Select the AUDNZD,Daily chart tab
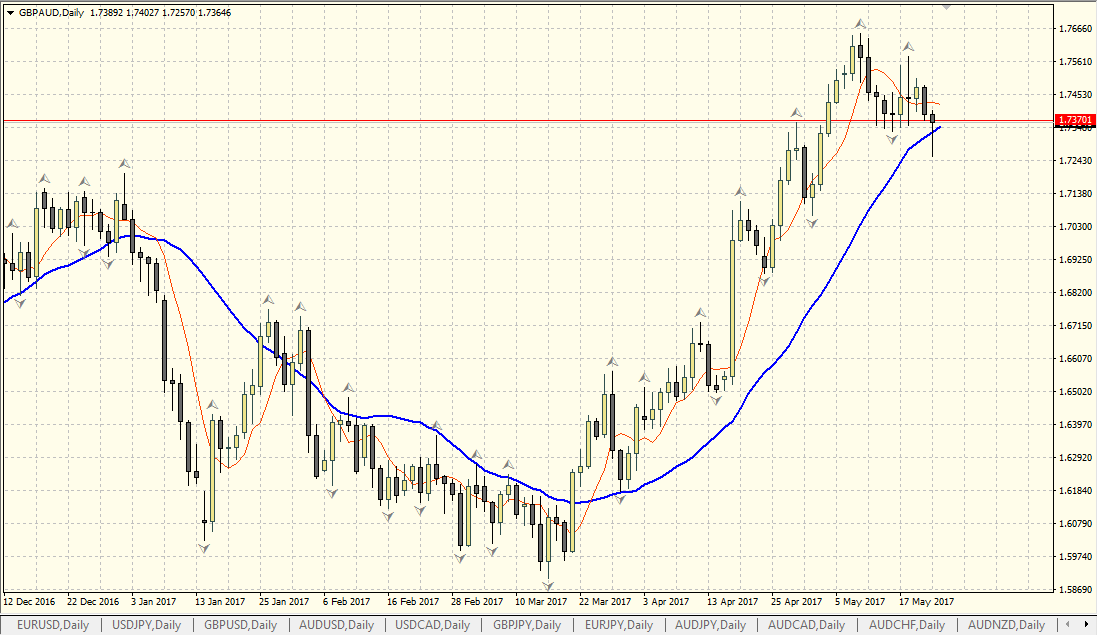Viewport: 1097px width, 635px height. point(1006,625)
